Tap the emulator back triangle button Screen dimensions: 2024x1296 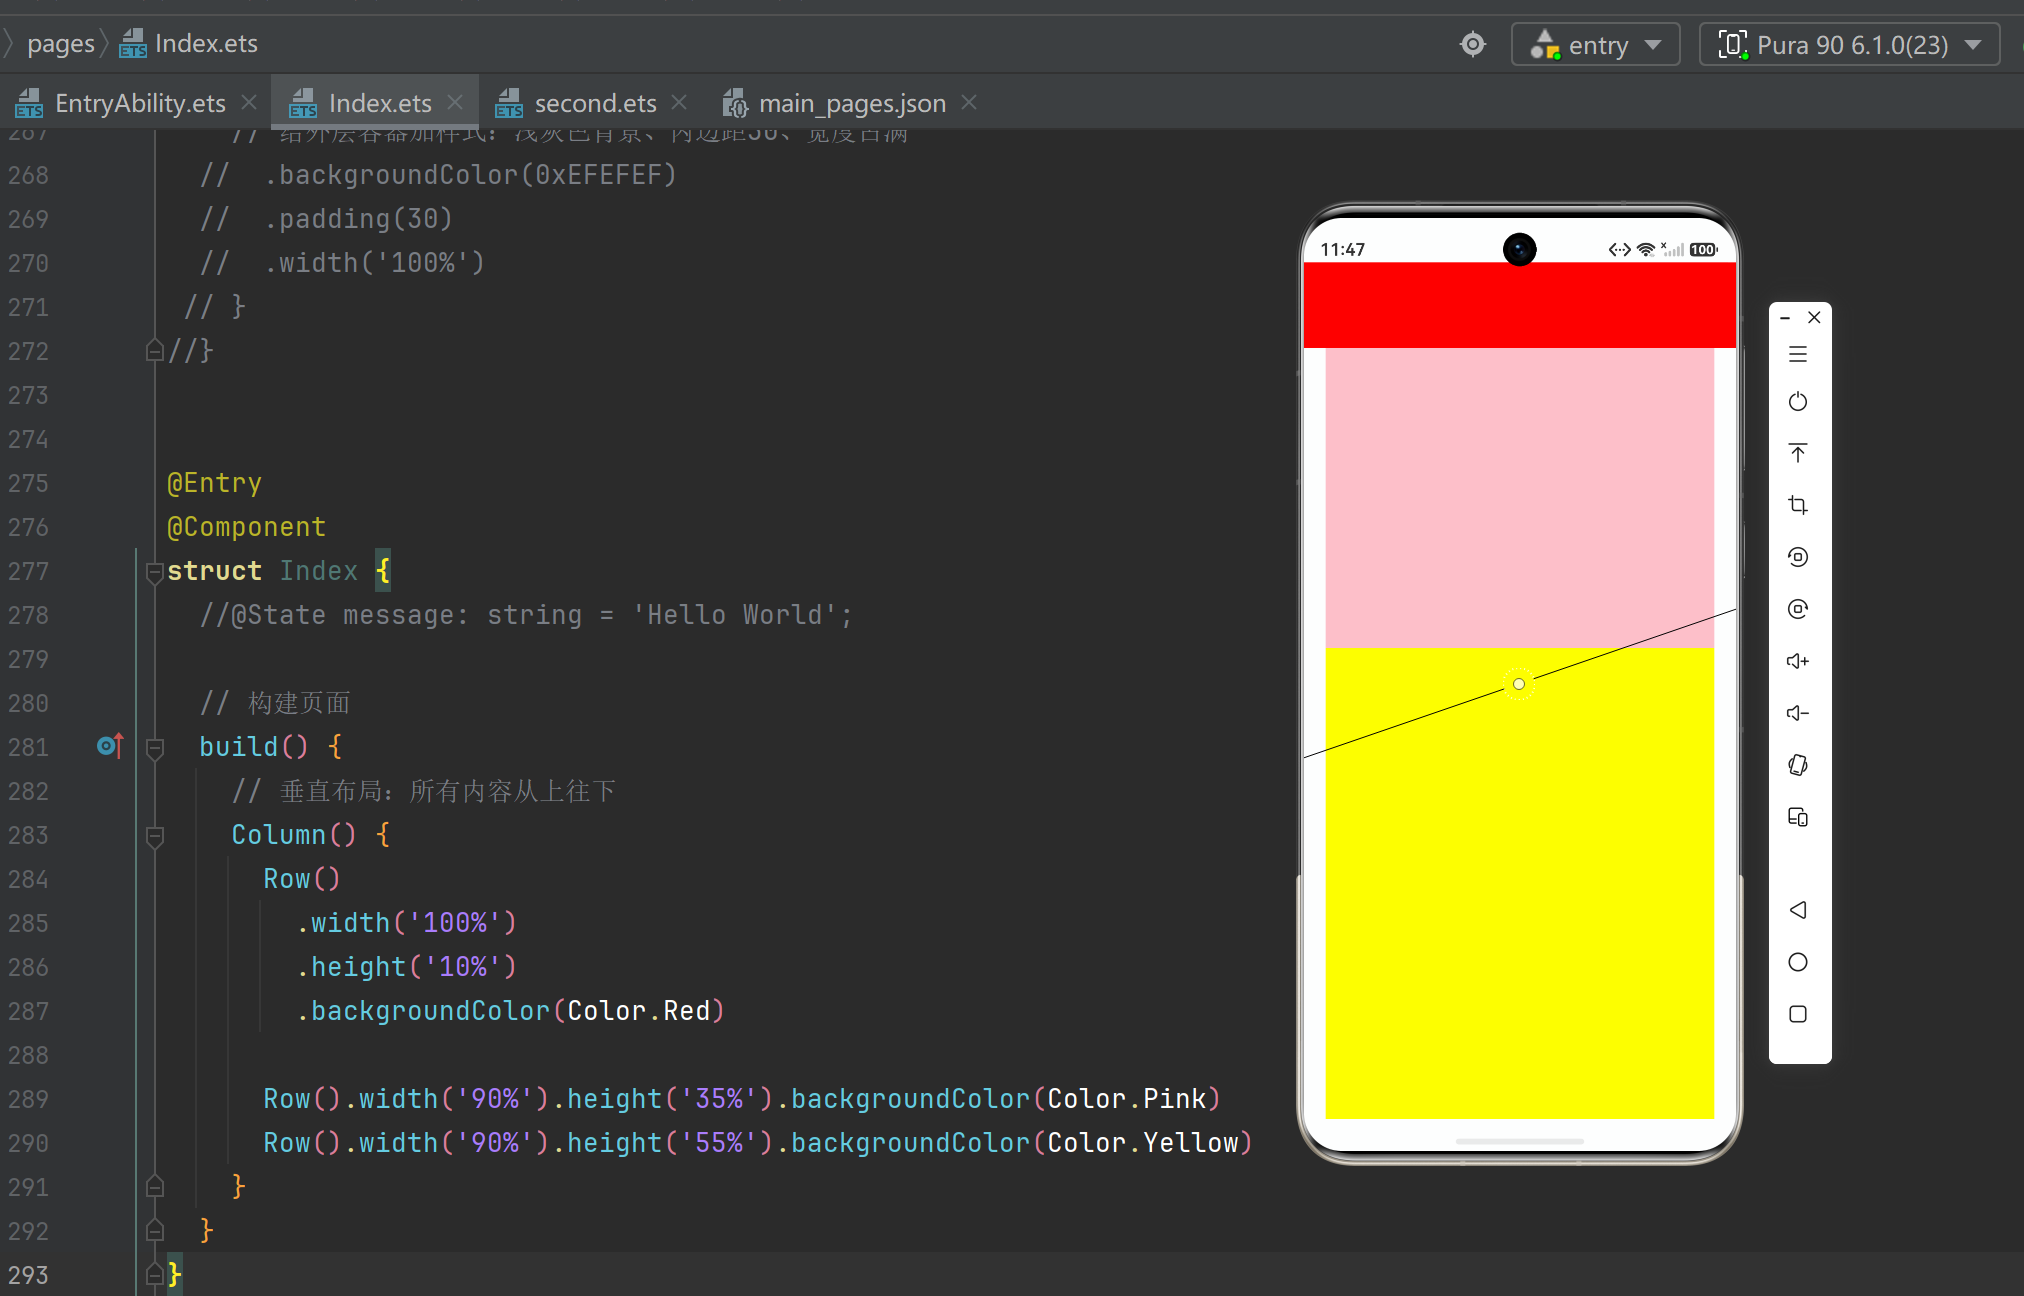[1797, 910]
